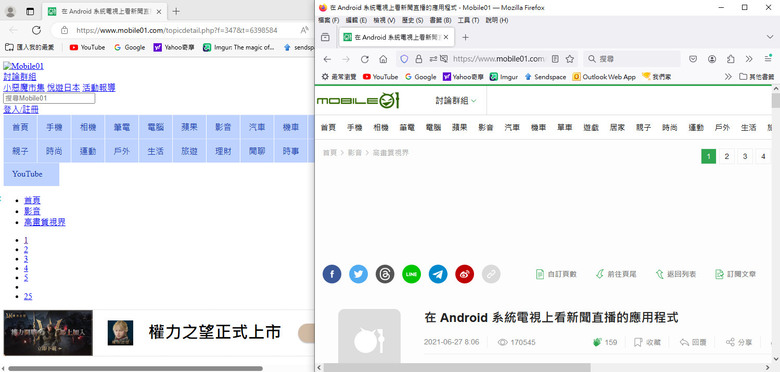Open 其他書籤 folder in Firefox
The height and width of the screenshot is (372, 780).
pos(757,77)
